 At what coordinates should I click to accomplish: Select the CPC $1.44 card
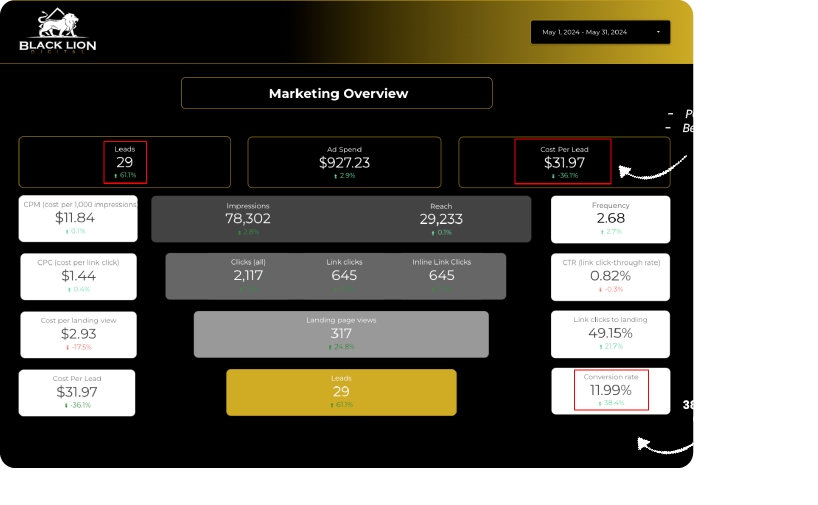pos(78,276)
